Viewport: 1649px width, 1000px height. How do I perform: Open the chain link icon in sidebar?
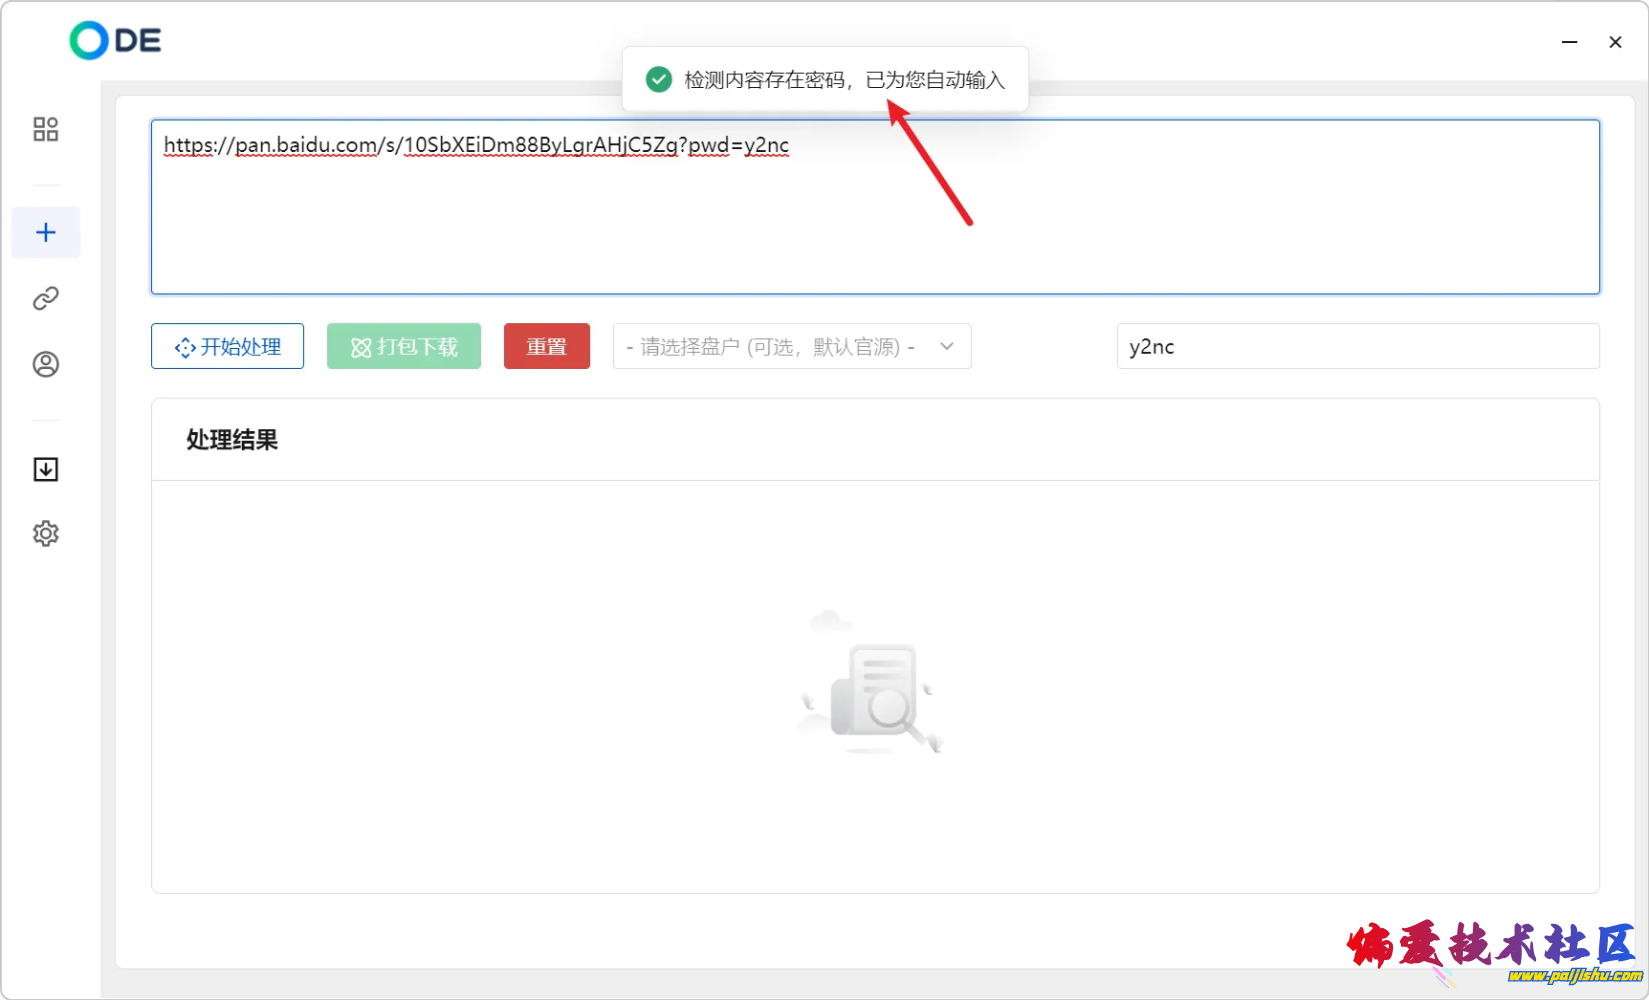pyautogui.click(x=46, y=298)
